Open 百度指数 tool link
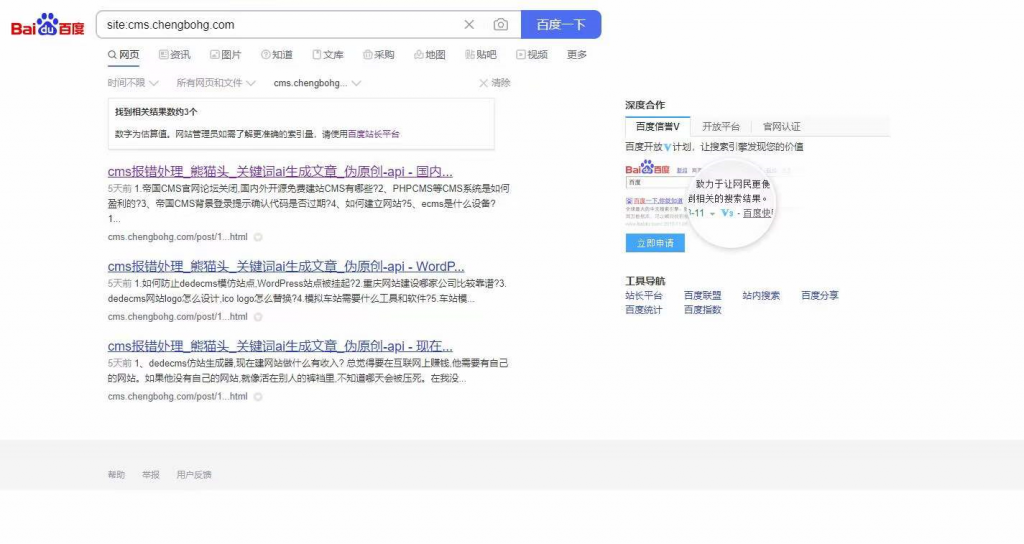Screen dimensions: 1024x544 [703, 310]
